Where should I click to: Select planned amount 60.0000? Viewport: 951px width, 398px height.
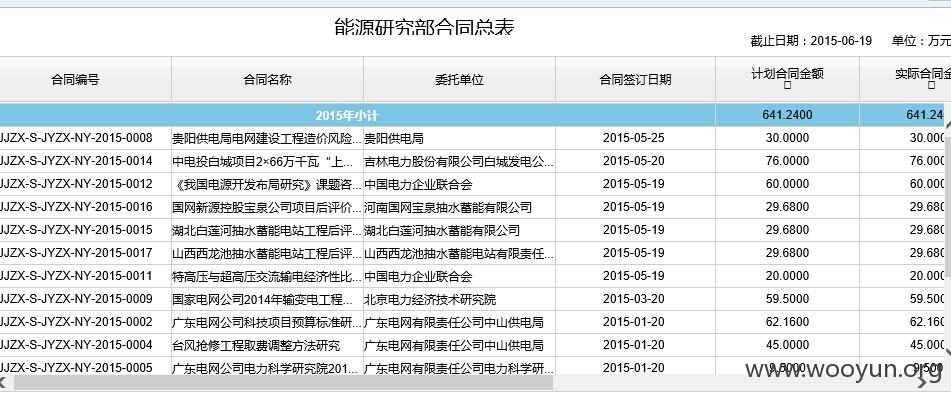[x=787, y=184]
